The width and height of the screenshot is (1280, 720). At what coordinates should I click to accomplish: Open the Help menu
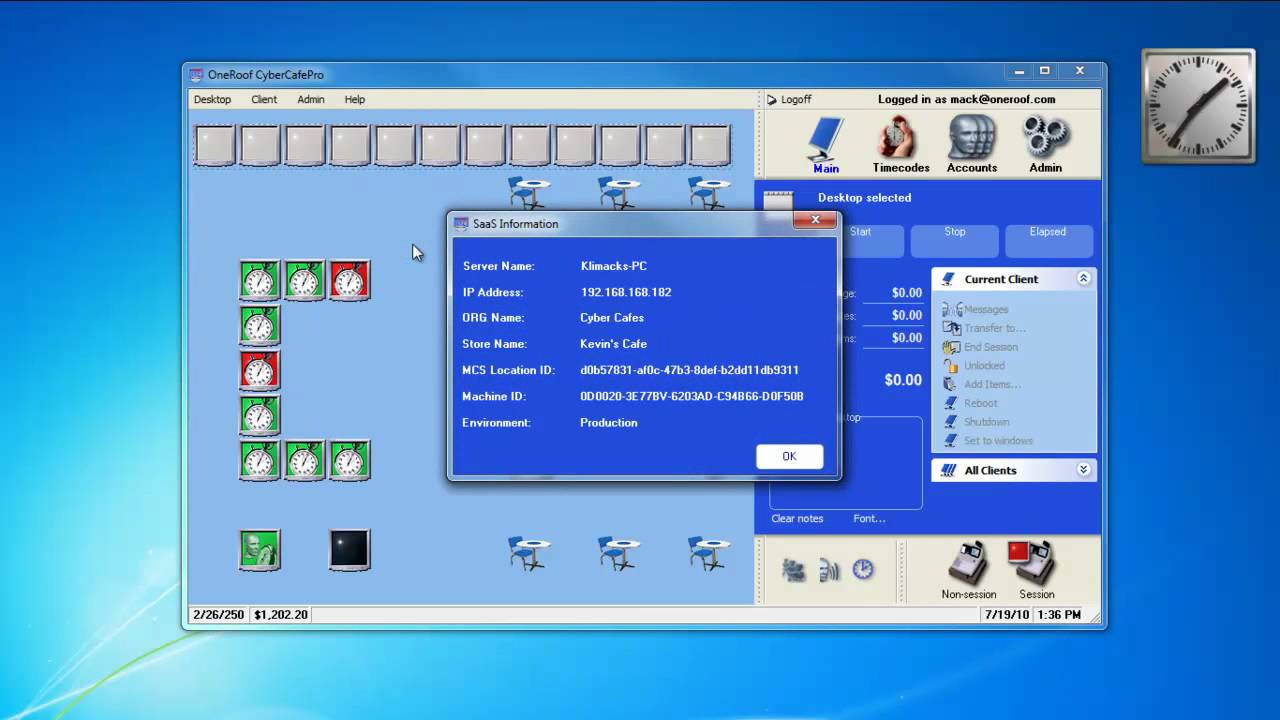(x=355, y=99)
